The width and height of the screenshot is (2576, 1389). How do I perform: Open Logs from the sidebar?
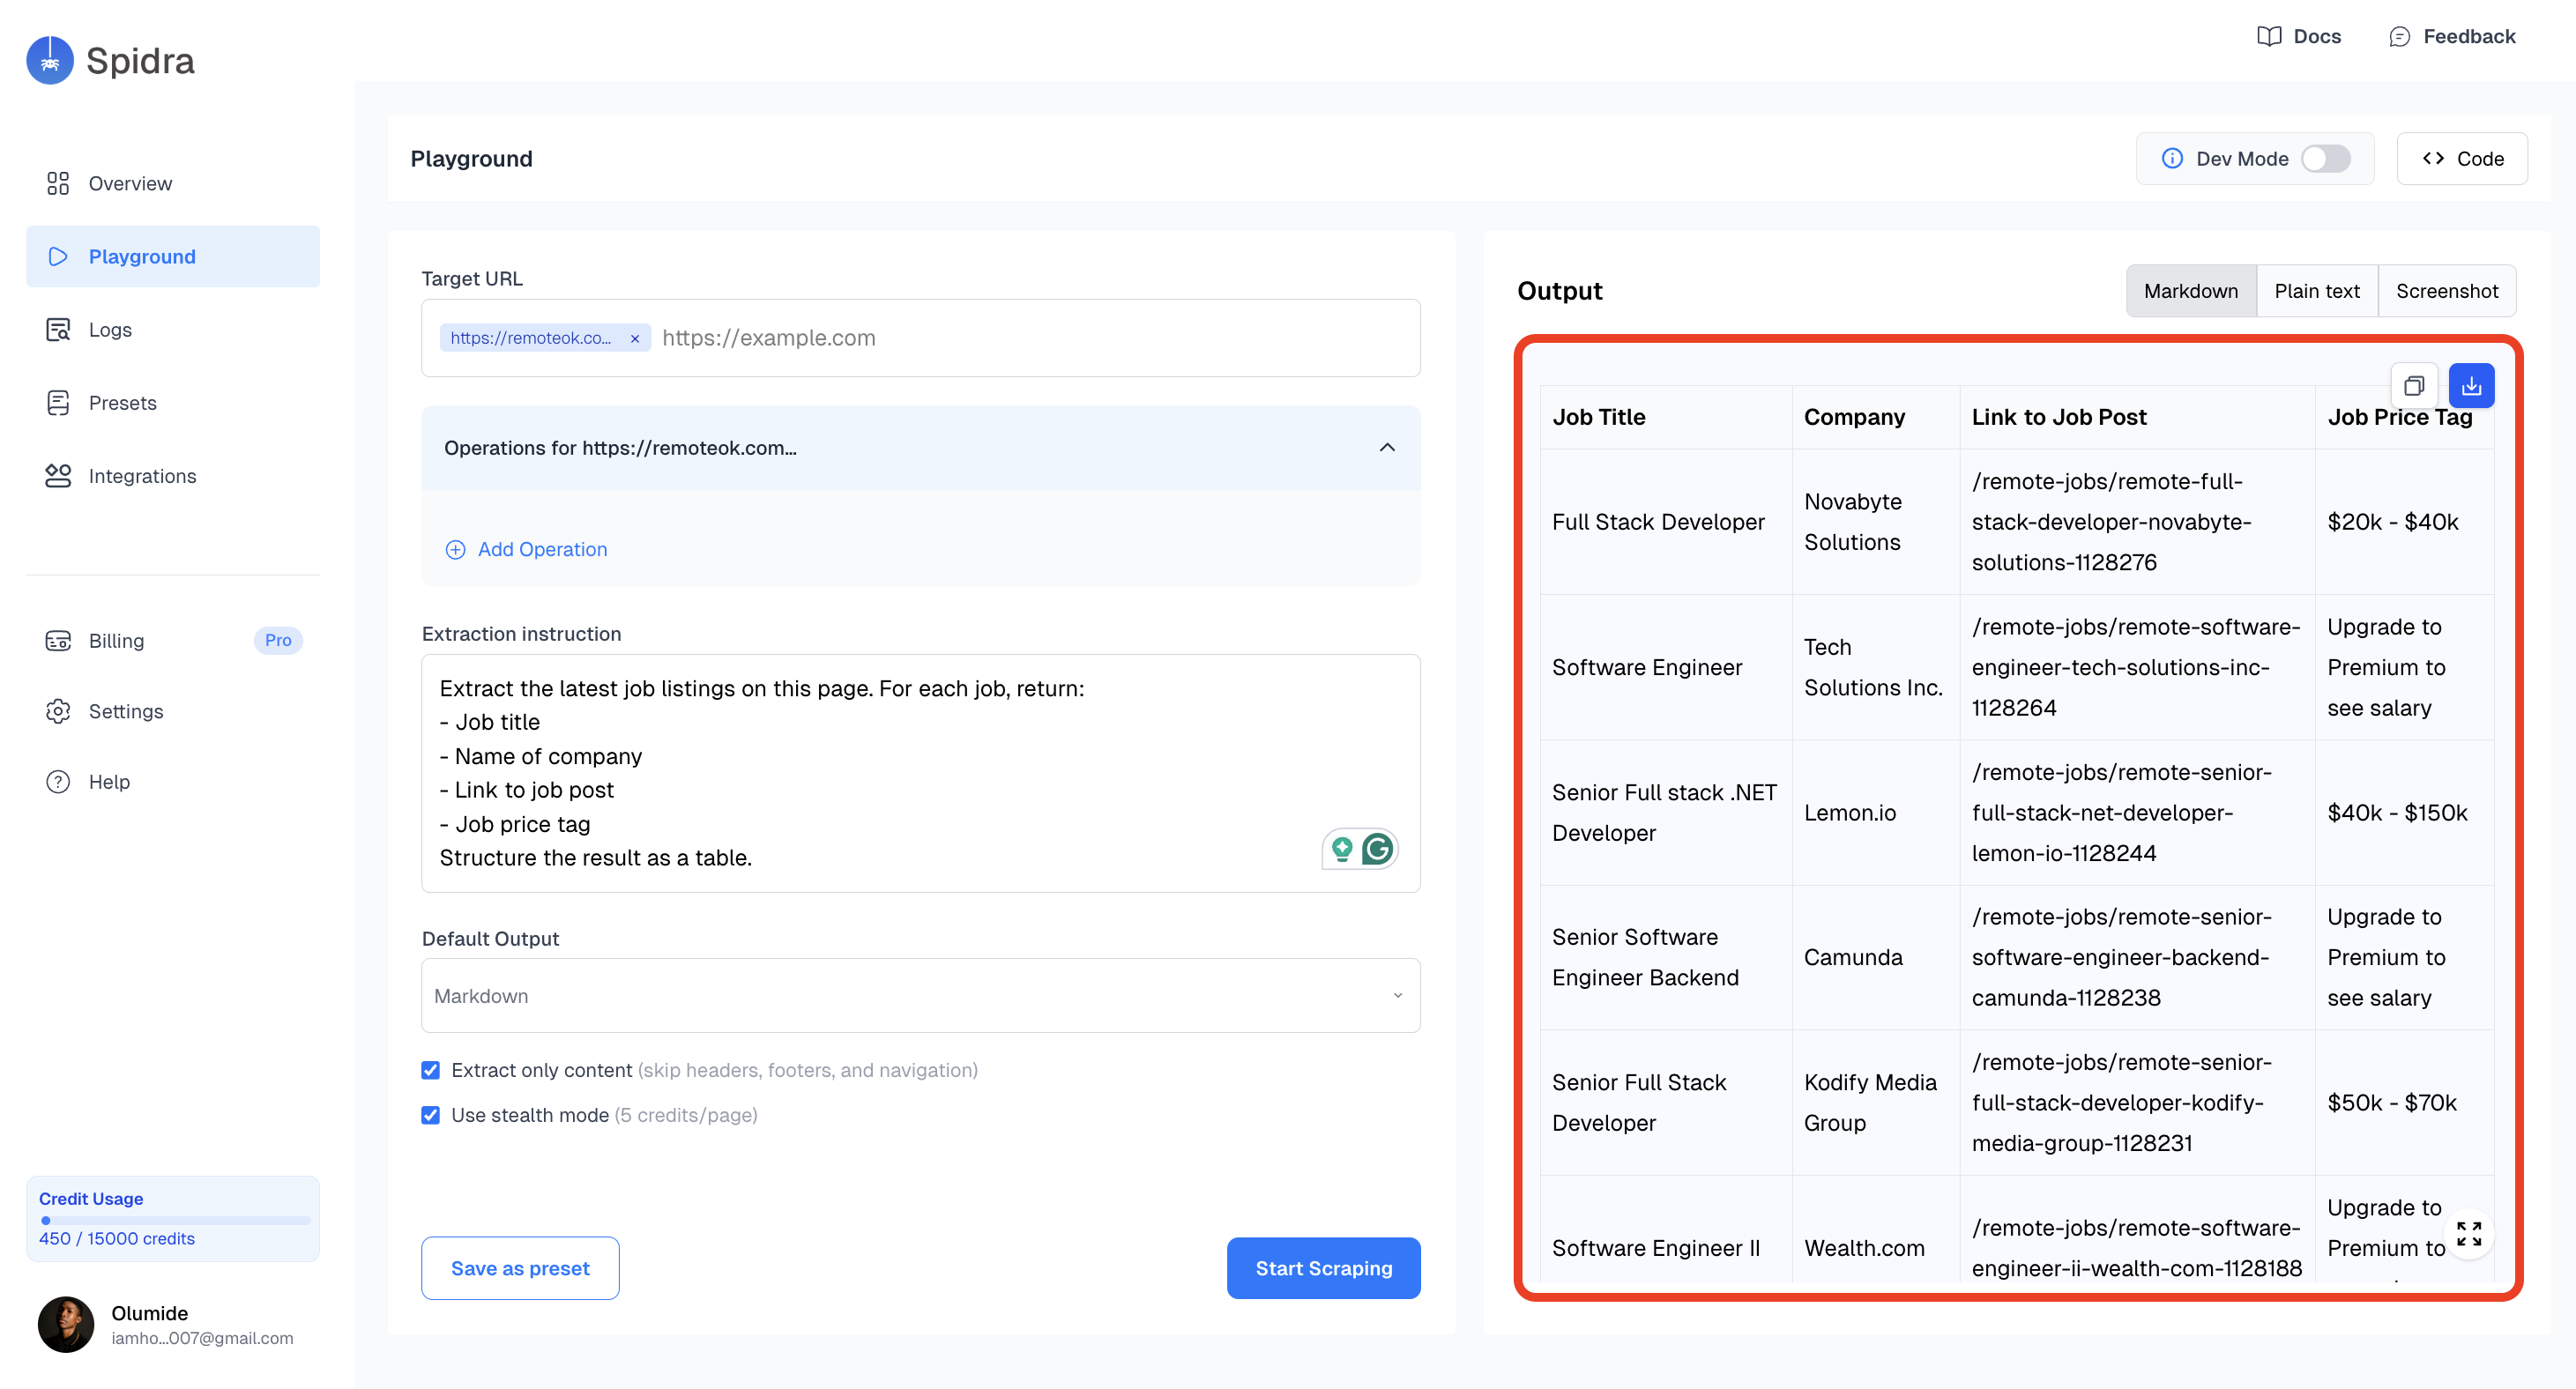[110, 329]
